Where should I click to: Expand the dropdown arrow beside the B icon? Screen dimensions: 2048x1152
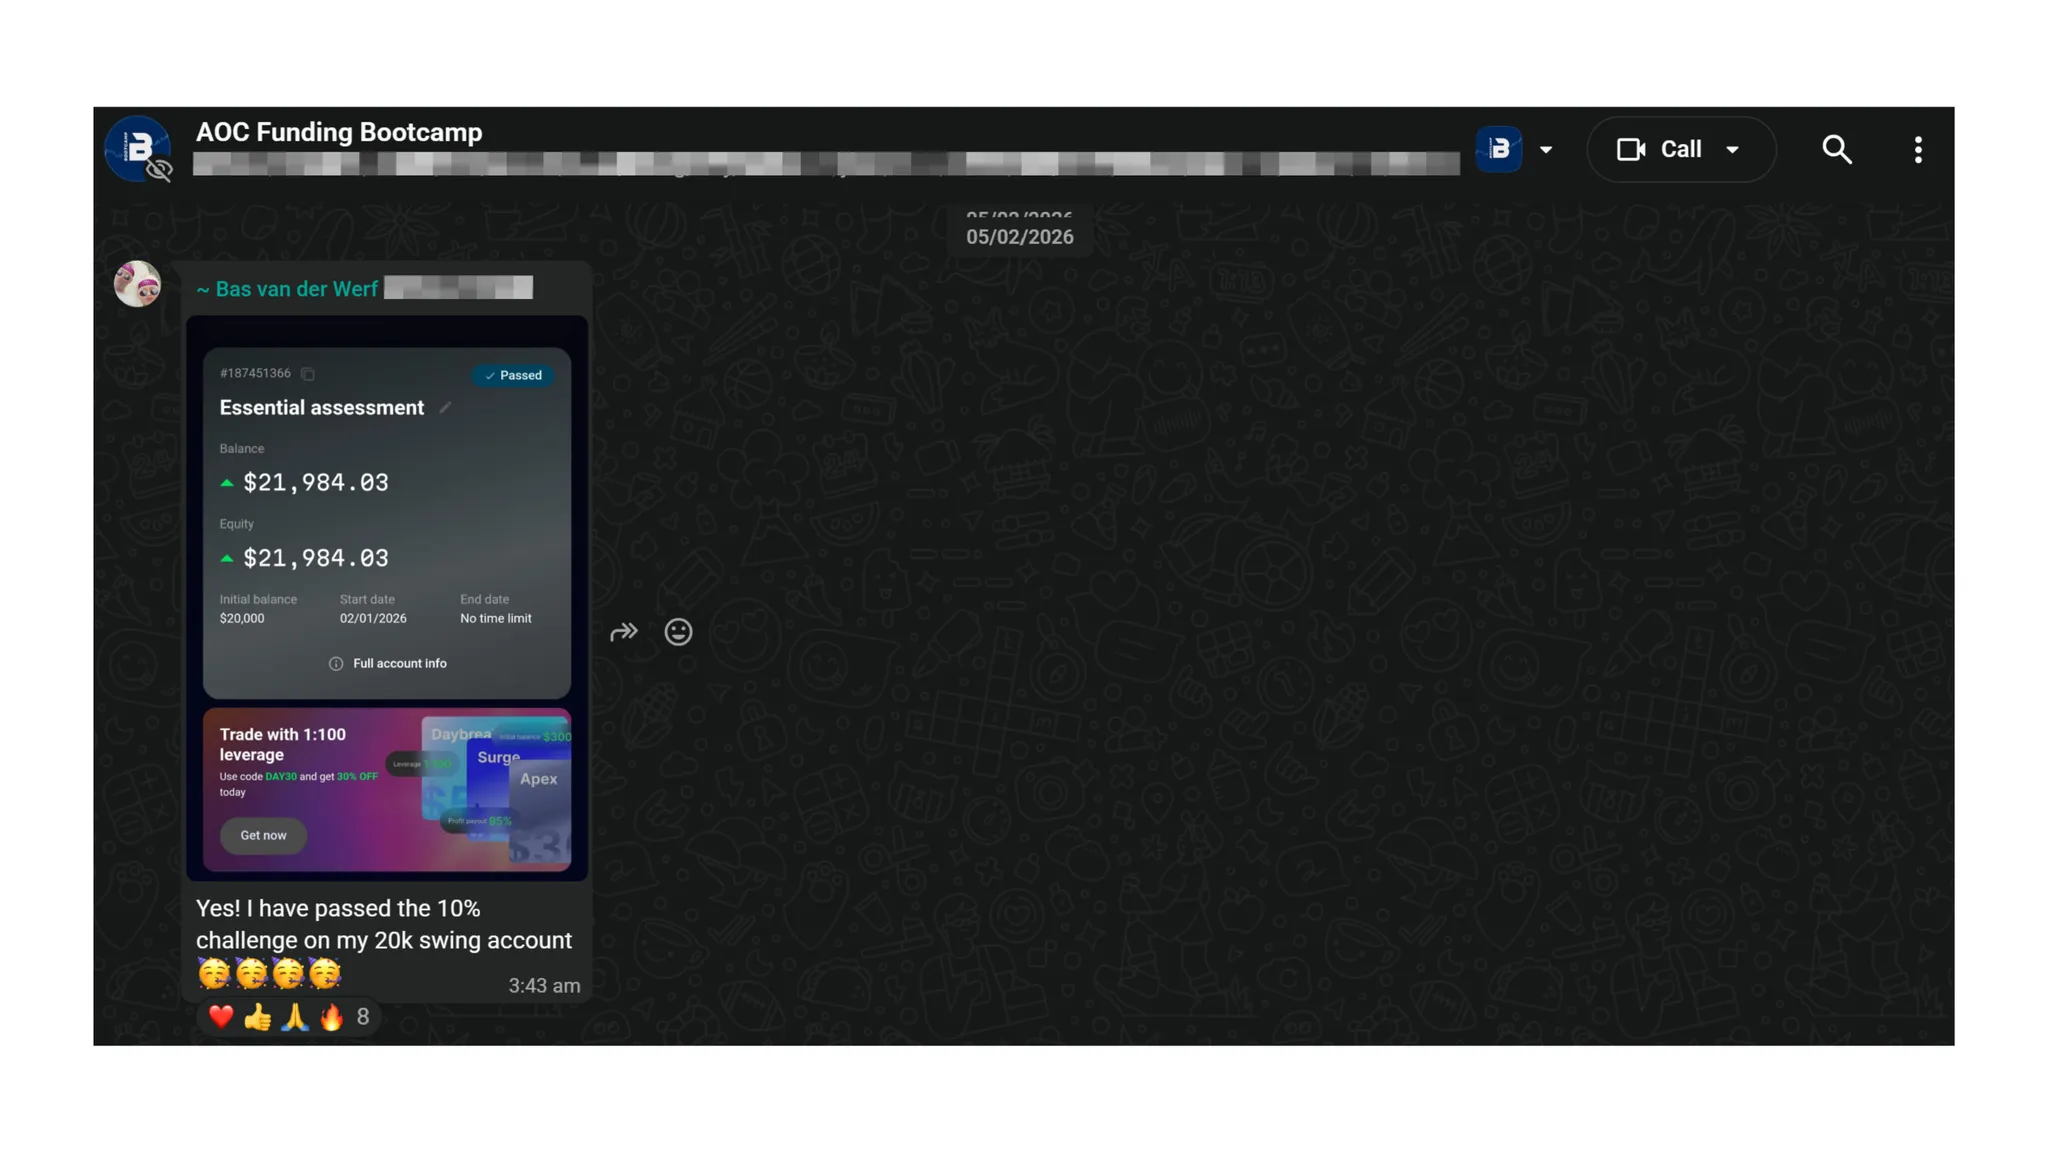coord(1546,150)
